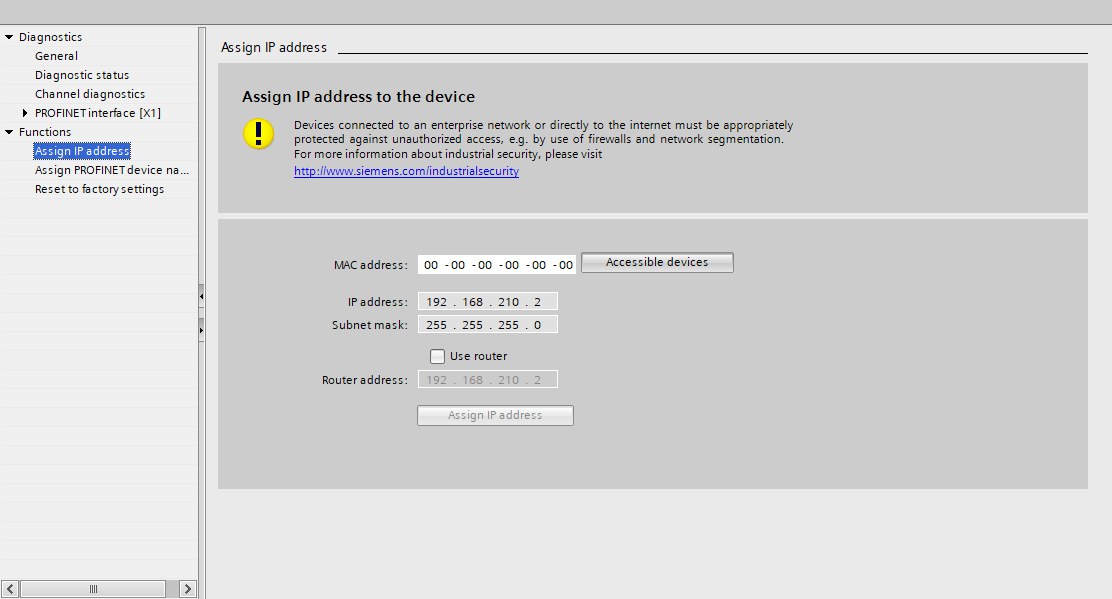Image resolution: width=1112 pixels, height=599 pixels.
Task: Edit the IP address value
Action: [487, 300]
